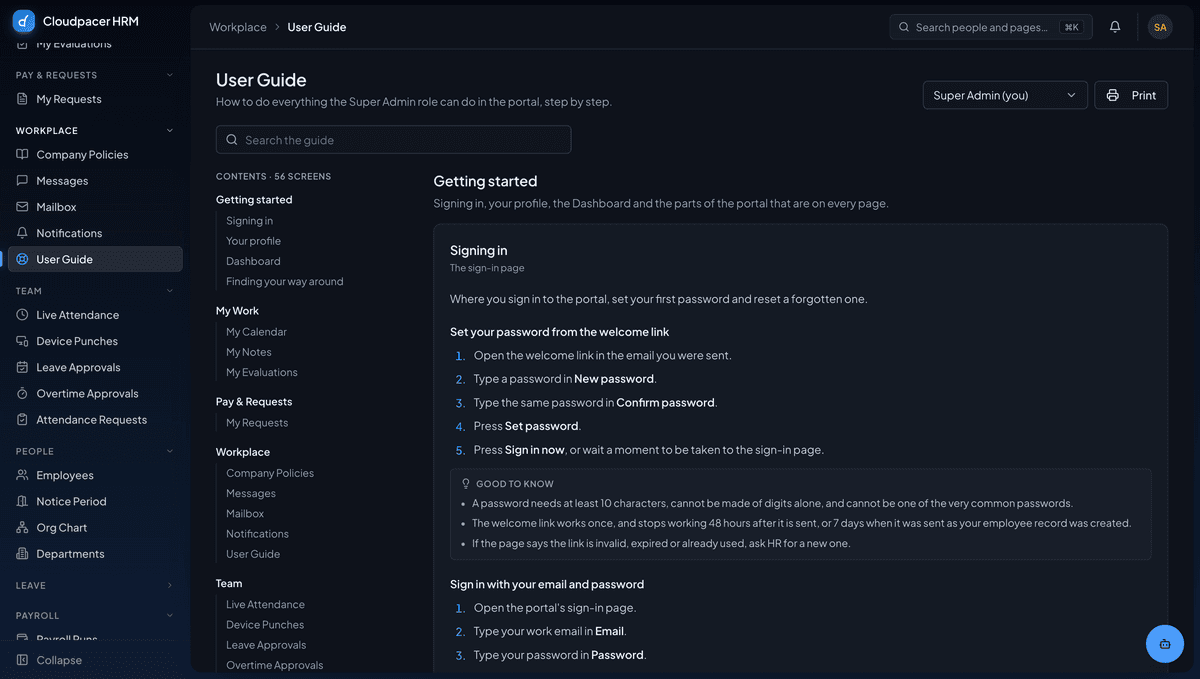Open Mailbox in the sidebar

pyautogui.click(x=95, y=207)
